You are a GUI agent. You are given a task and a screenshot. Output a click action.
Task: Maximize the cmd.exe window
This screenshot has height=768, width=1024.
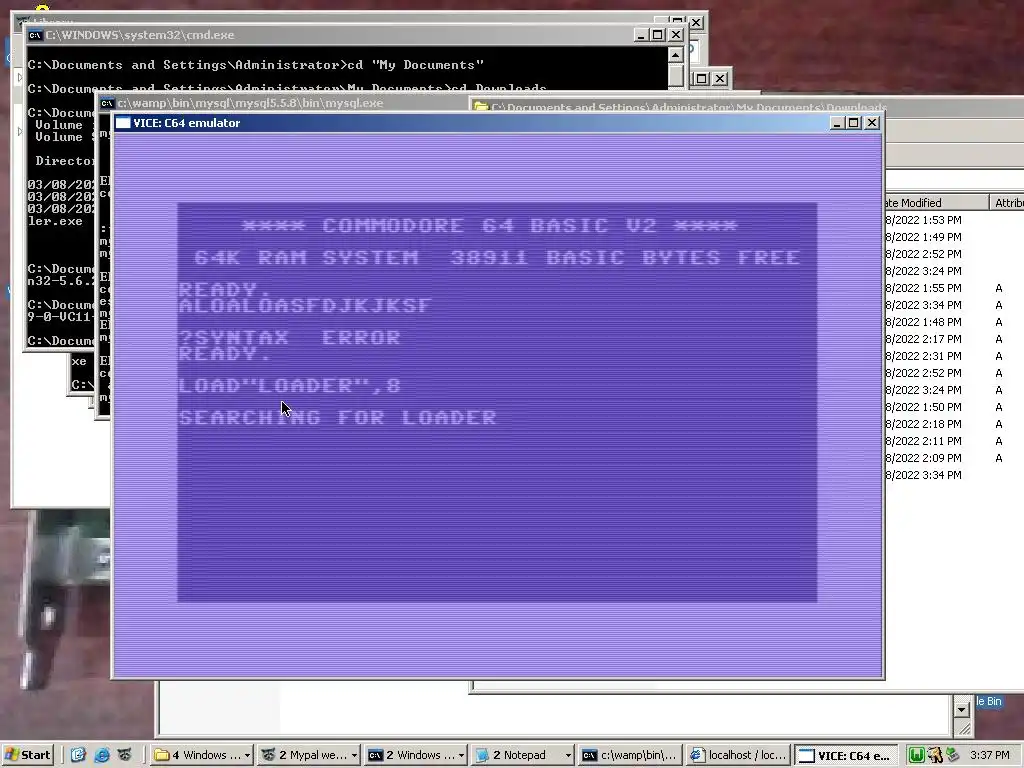pos(658,35)
